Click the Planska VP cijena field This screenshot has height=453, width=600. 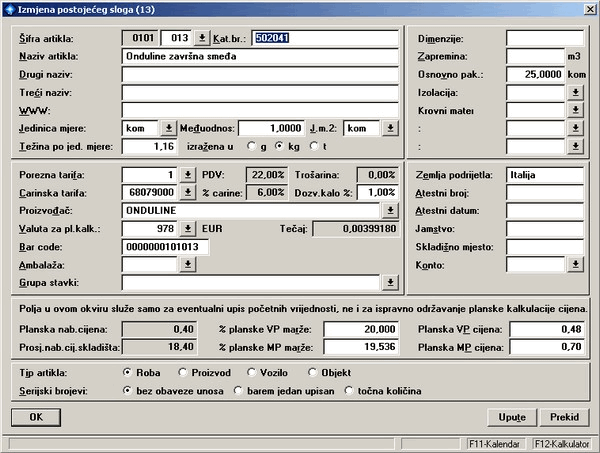(x=547, y=329)
